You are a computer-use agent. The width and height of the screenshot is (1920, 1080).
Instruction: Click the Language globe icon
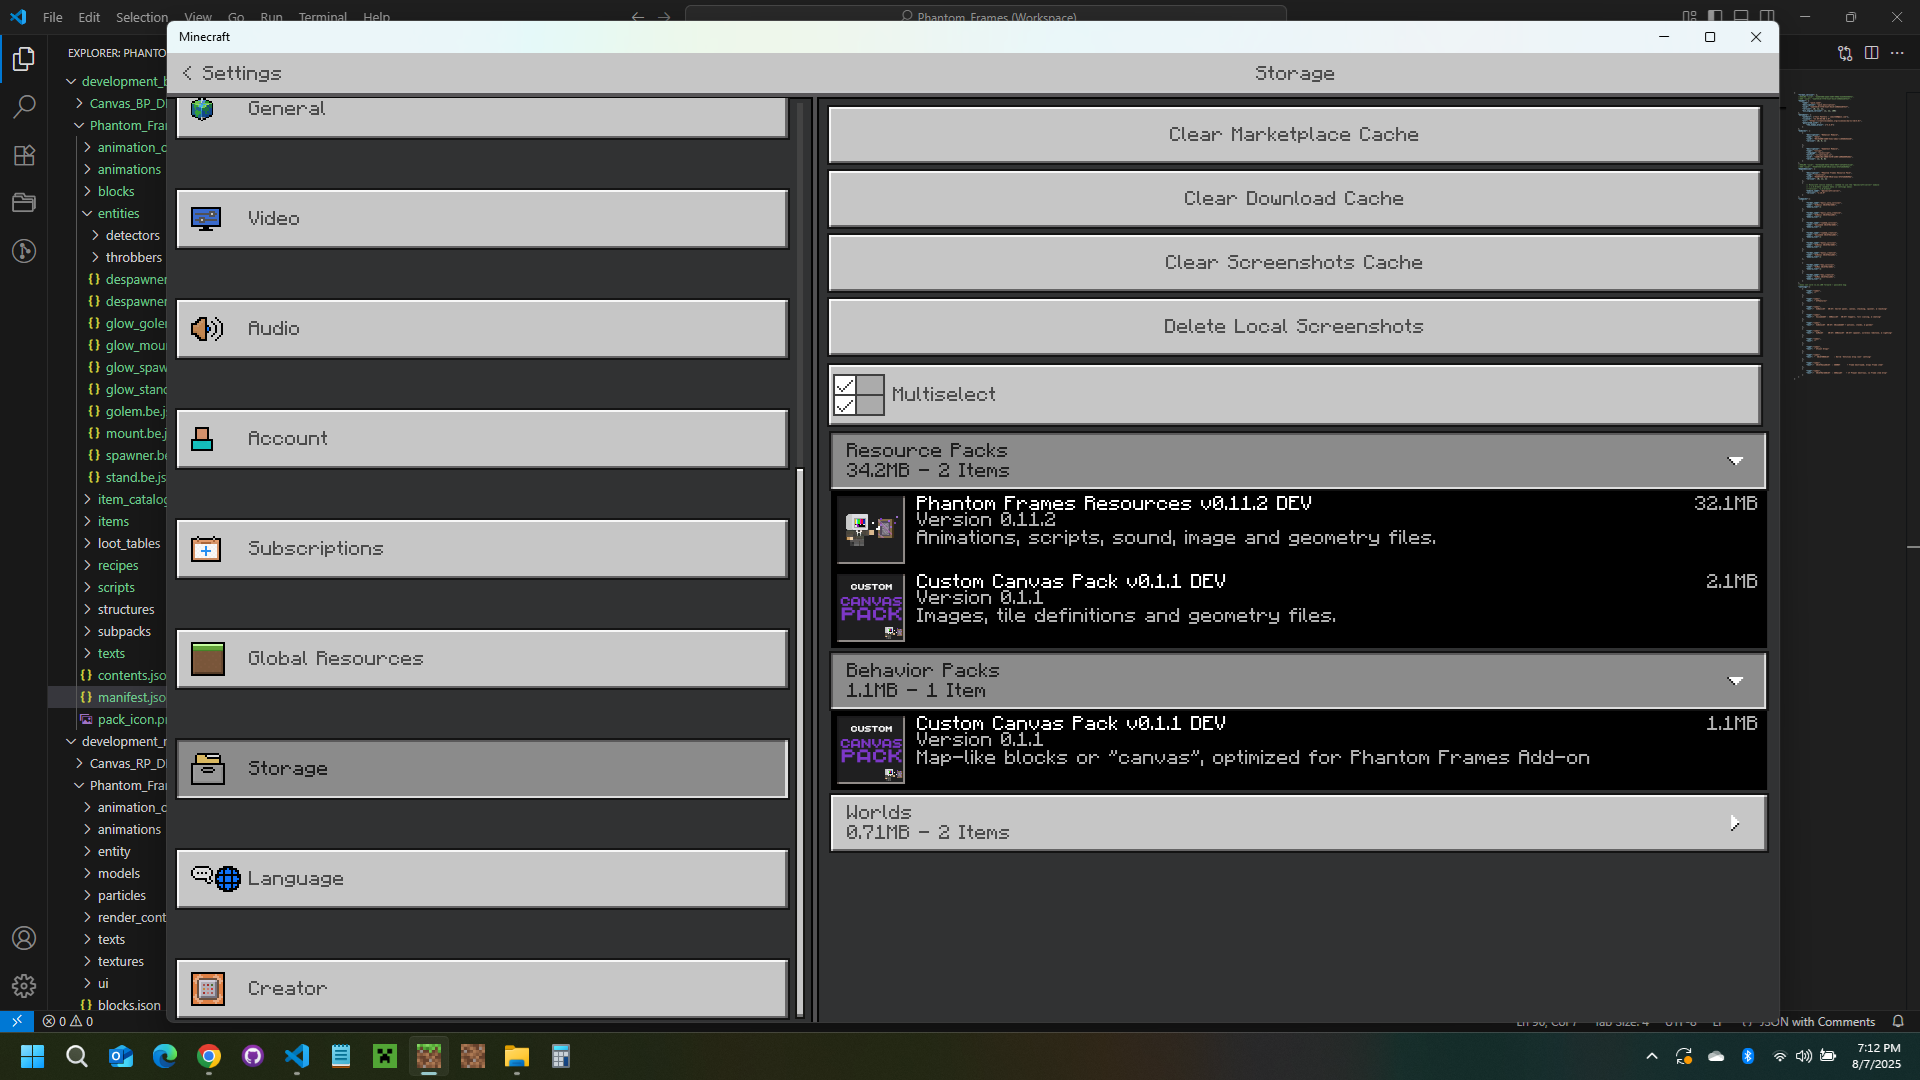[x=227, y=879]
